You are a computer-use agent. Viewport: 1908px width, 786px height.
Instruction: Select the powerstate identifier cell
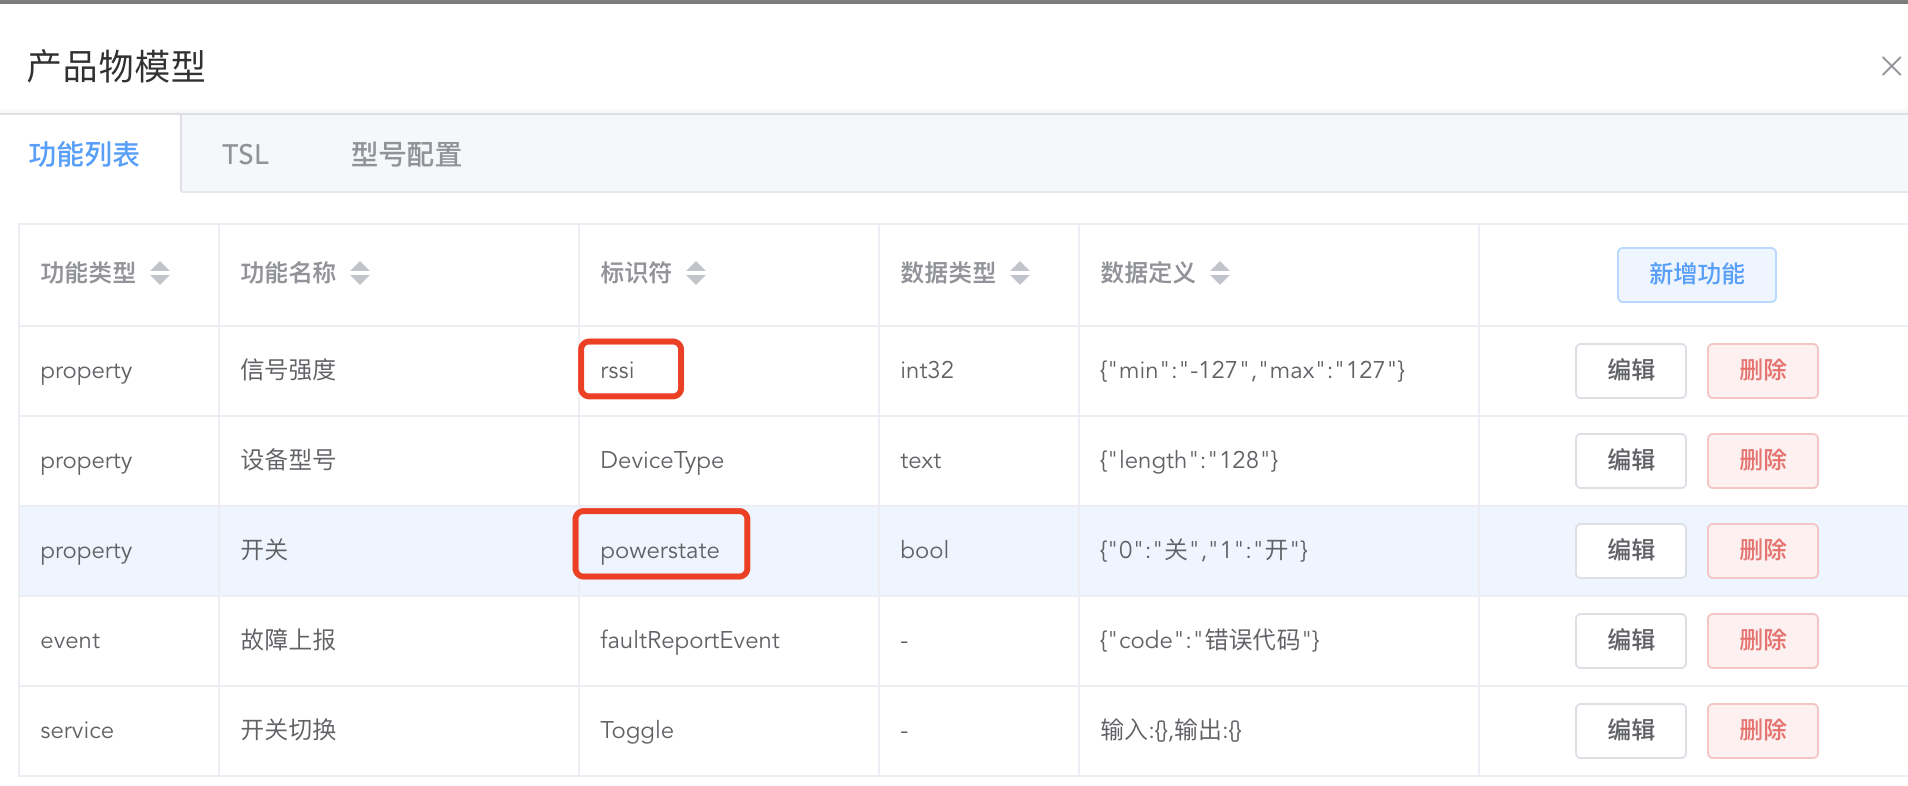(660, 551)
